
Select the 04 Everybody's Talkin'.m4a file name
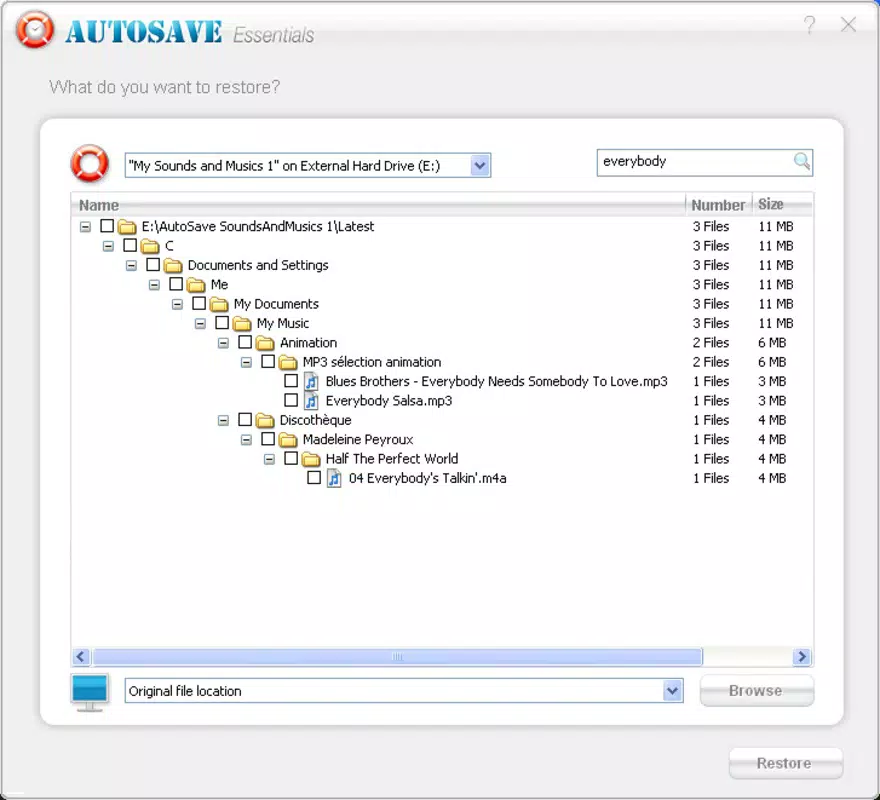coord(428,478)
